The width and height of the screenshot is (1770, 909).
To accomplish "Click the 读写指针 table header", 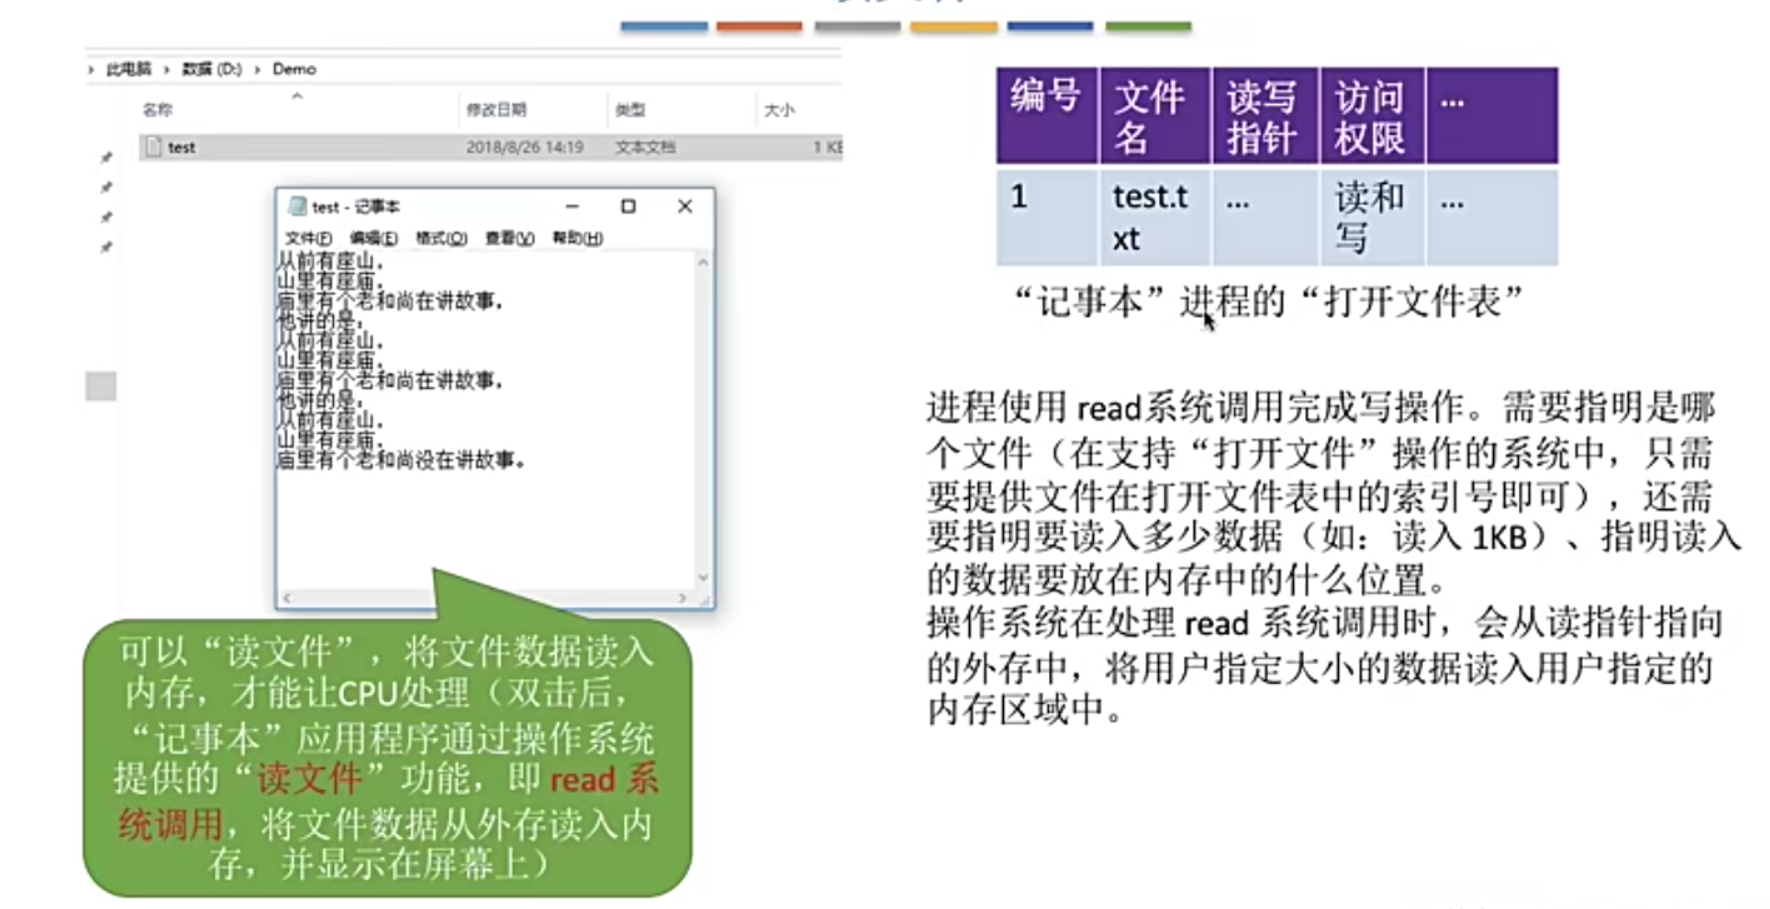I will (x=1265, y=115).
